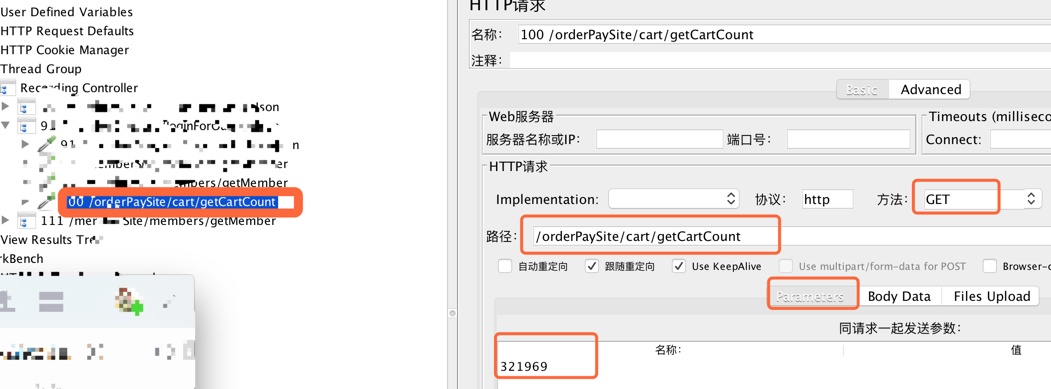Switch to the Basic tab
The width and height of the screenshot is (1051, 389).
[x=862, y=89]
